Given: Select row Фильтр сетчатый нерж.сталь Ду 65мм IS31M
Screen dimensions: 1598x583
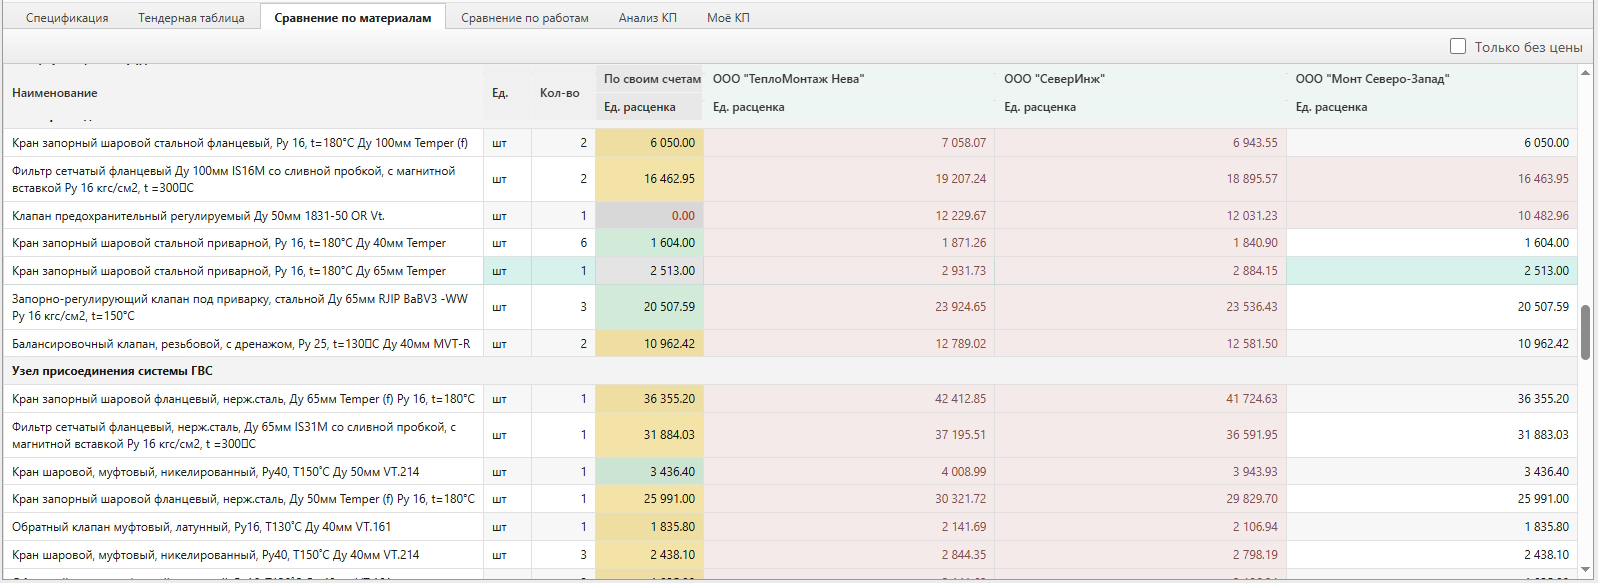Looking at the screenshot, I should [x=790, y=435].
